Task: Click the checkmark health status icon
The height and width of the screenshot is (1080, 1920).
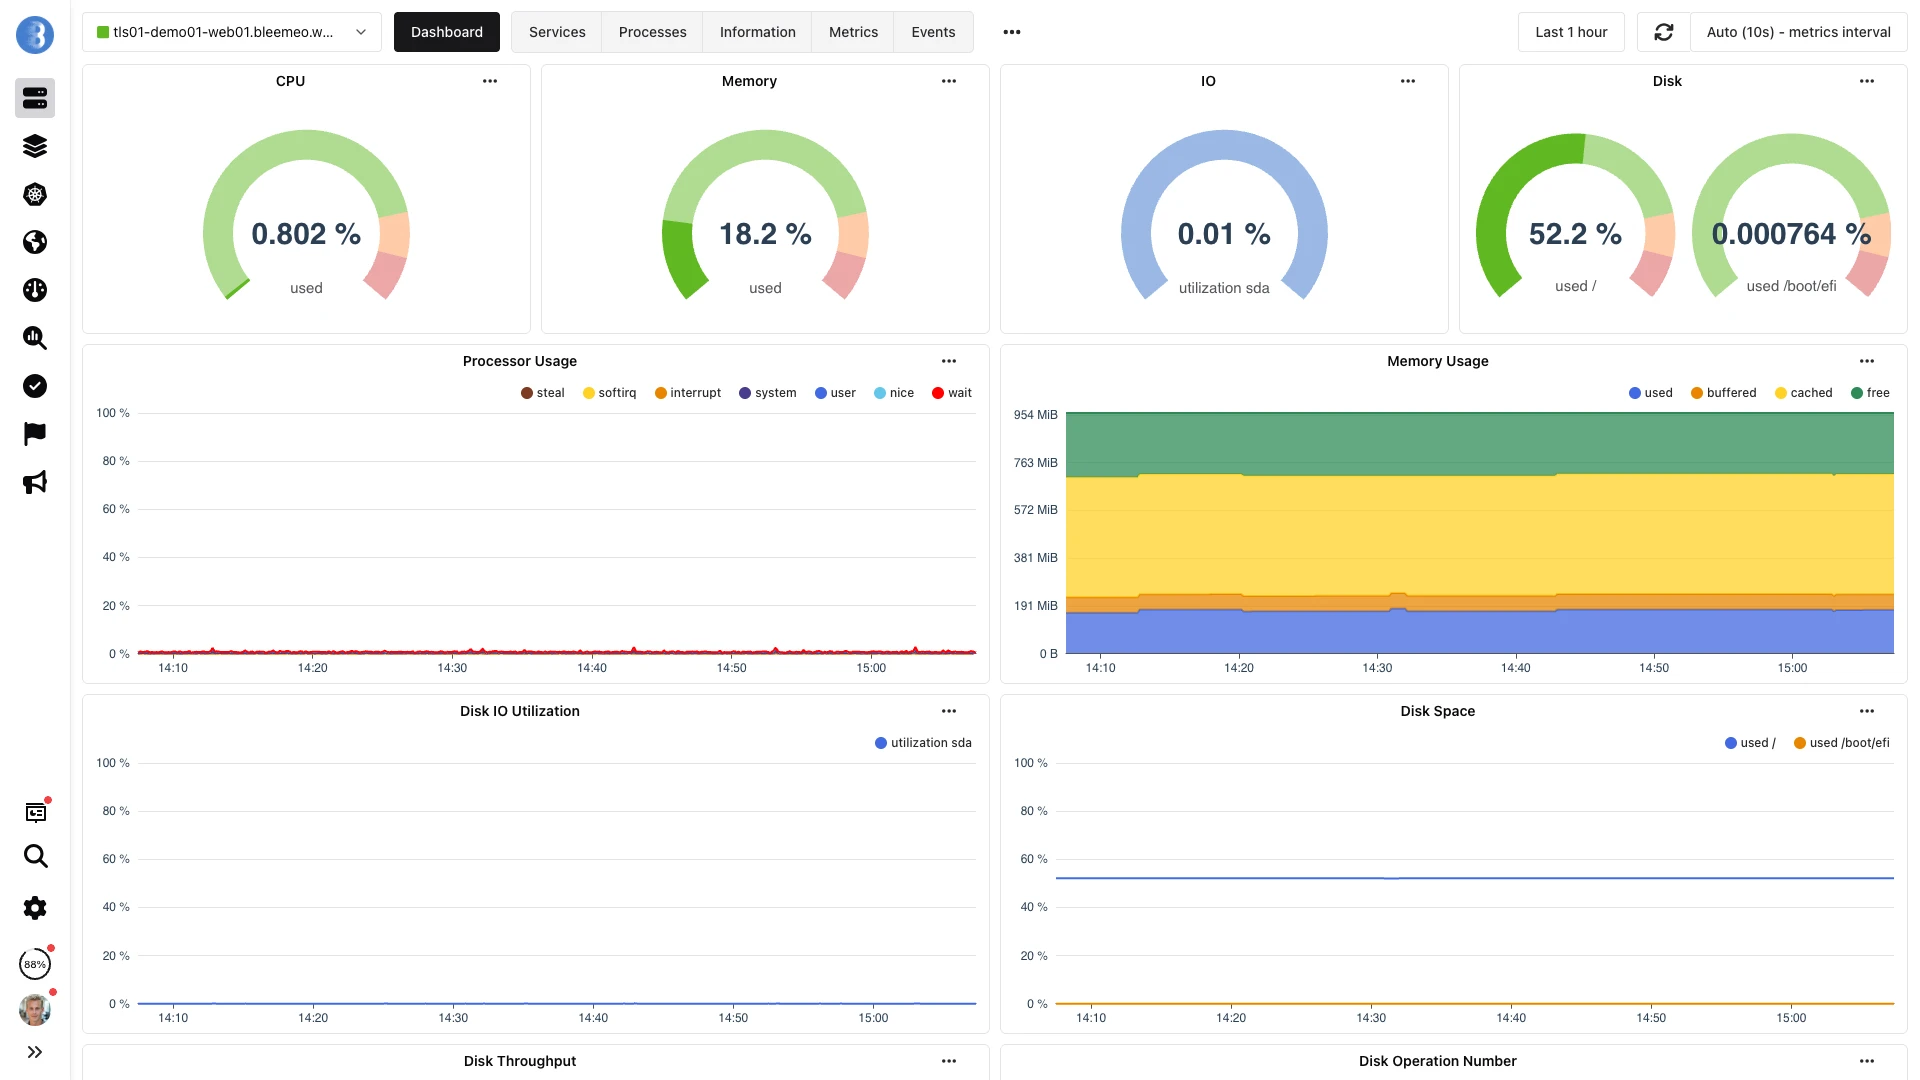Action: click(x=35, y=386)
